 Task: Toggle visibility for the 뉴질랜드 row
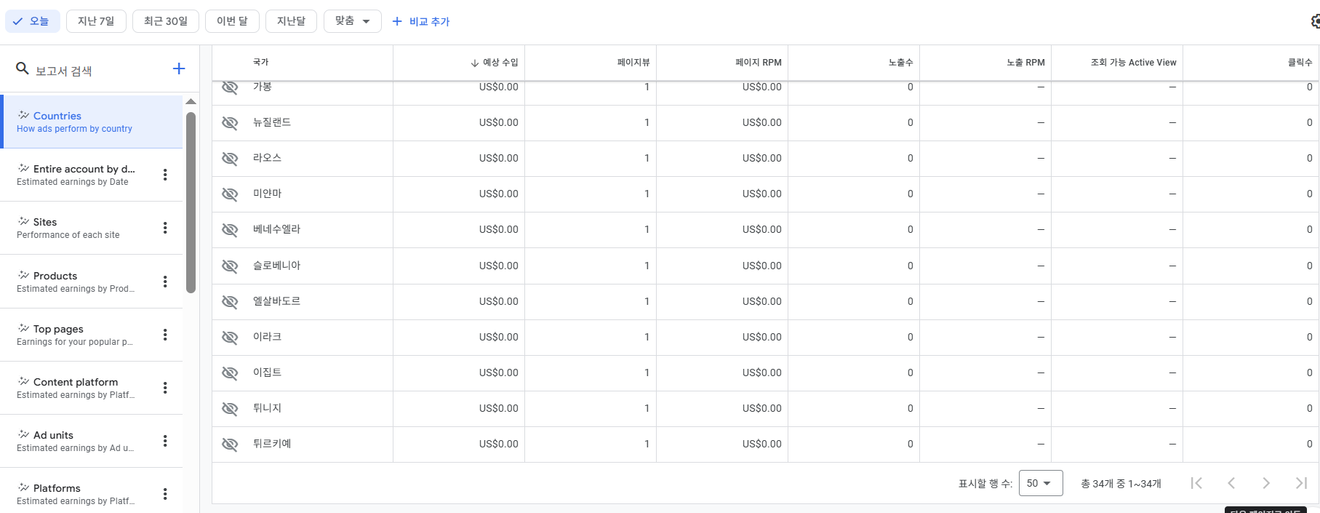click(x=230, y=123)
